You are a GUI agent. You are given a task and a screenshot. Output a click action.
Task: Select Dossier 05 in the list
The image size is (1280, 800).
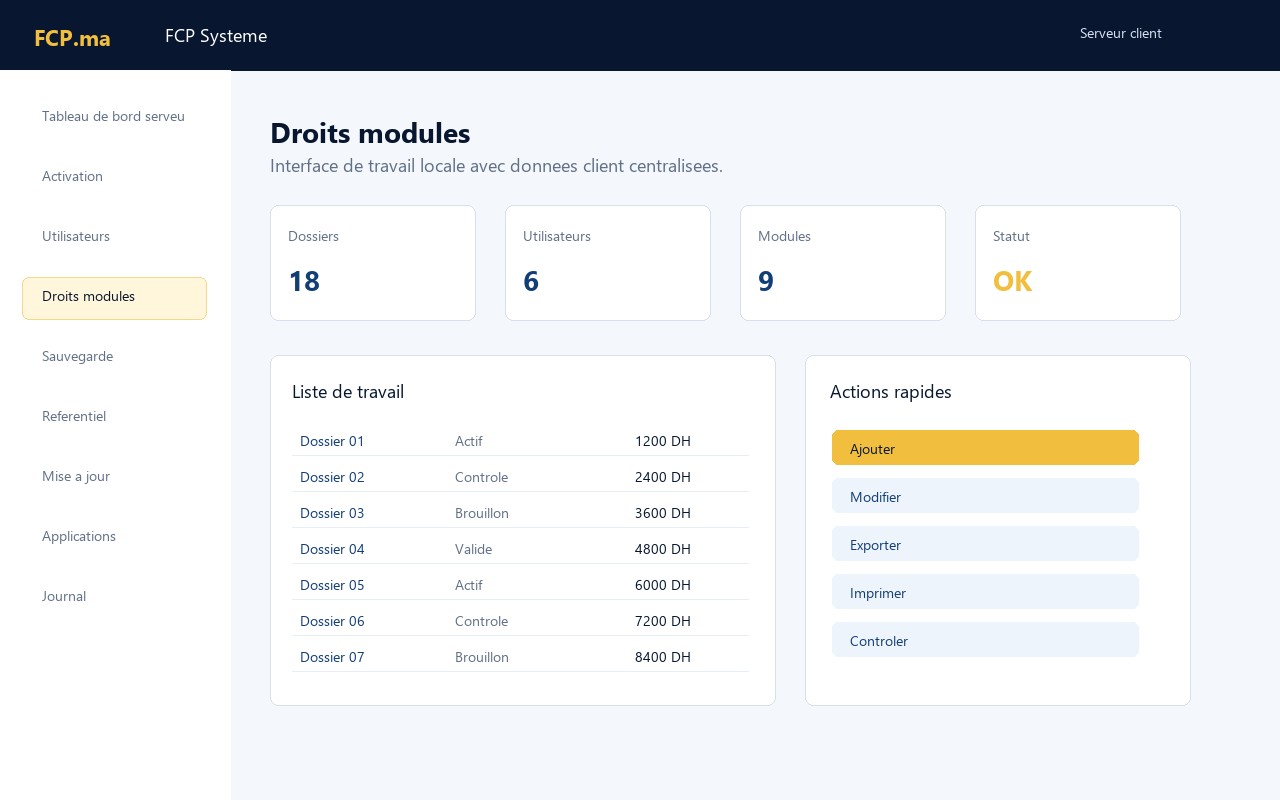[332, 585]
